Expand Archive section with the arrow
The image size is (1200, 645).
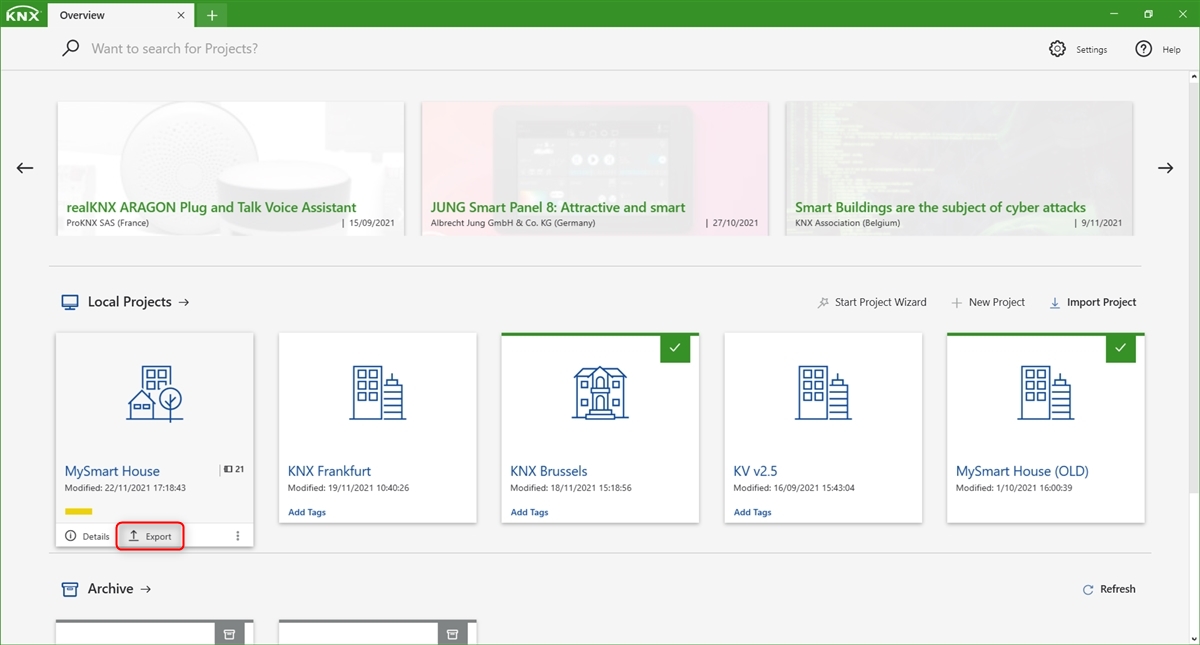146,589
